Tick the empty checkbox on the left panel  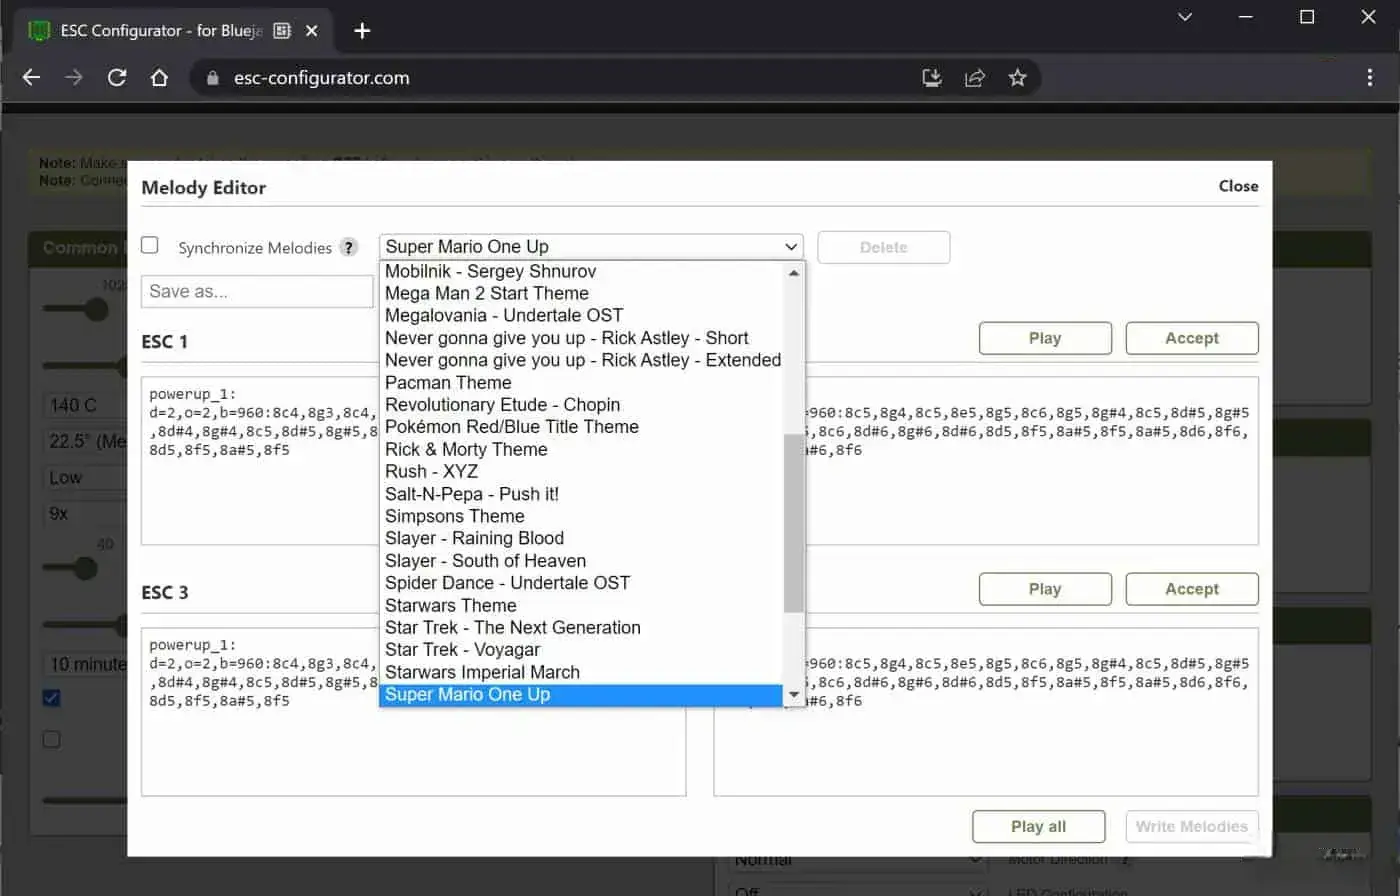click(x=51, y=739)
